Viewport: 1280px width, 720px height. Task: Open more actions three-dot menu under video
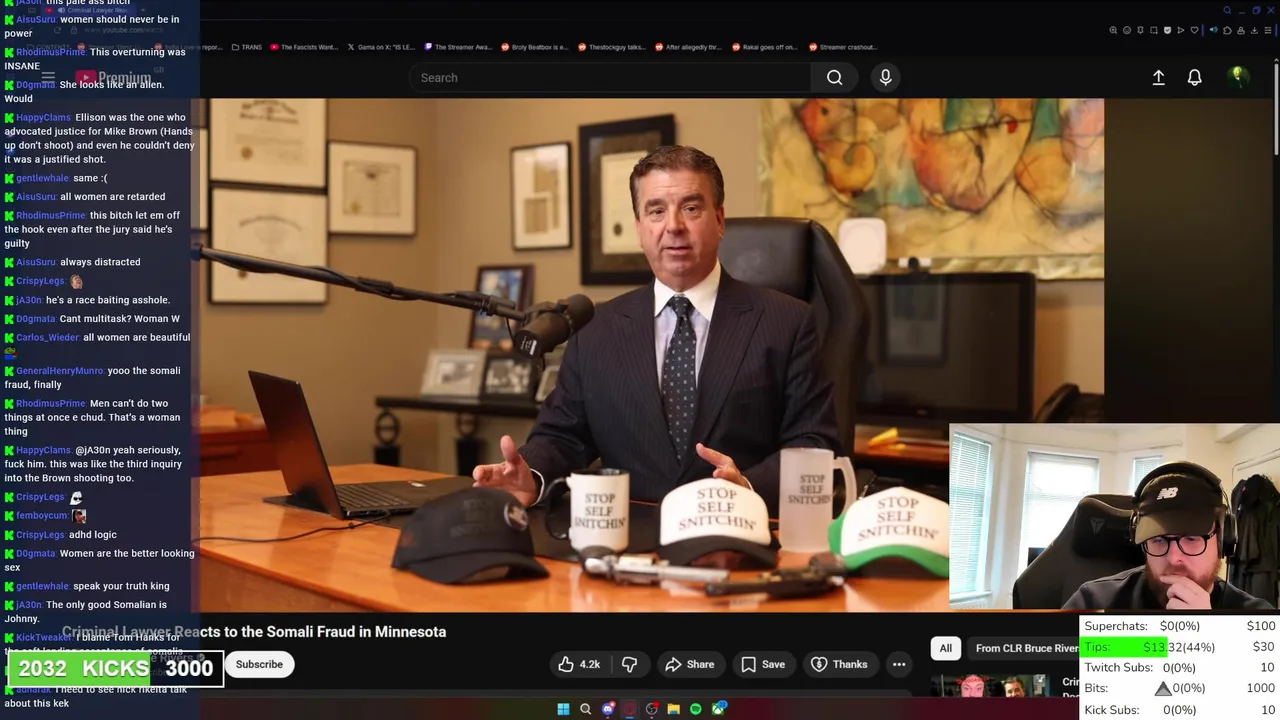(899, 664)
